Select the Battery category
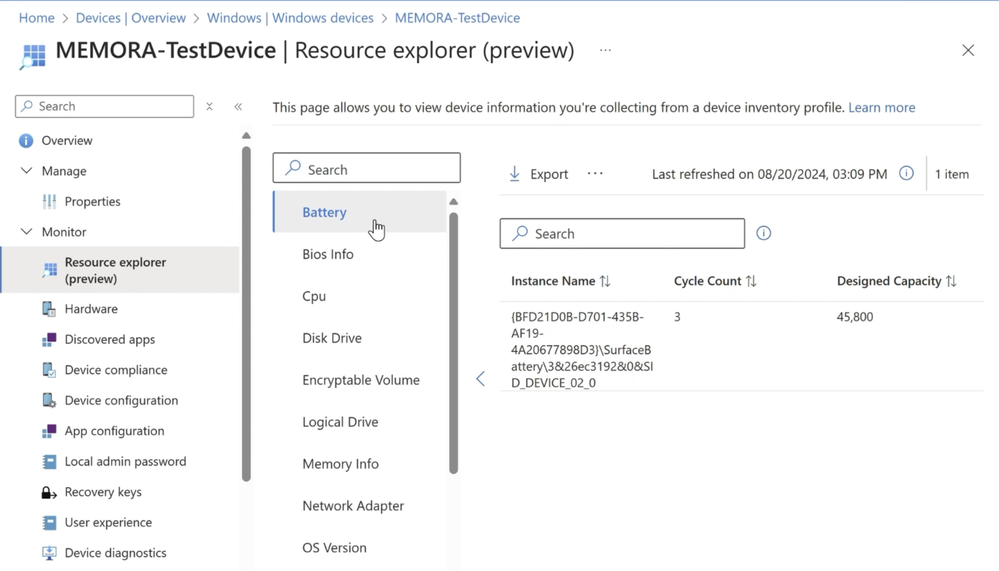The height and width of the screenshot is (571, 999). [360, 212]
